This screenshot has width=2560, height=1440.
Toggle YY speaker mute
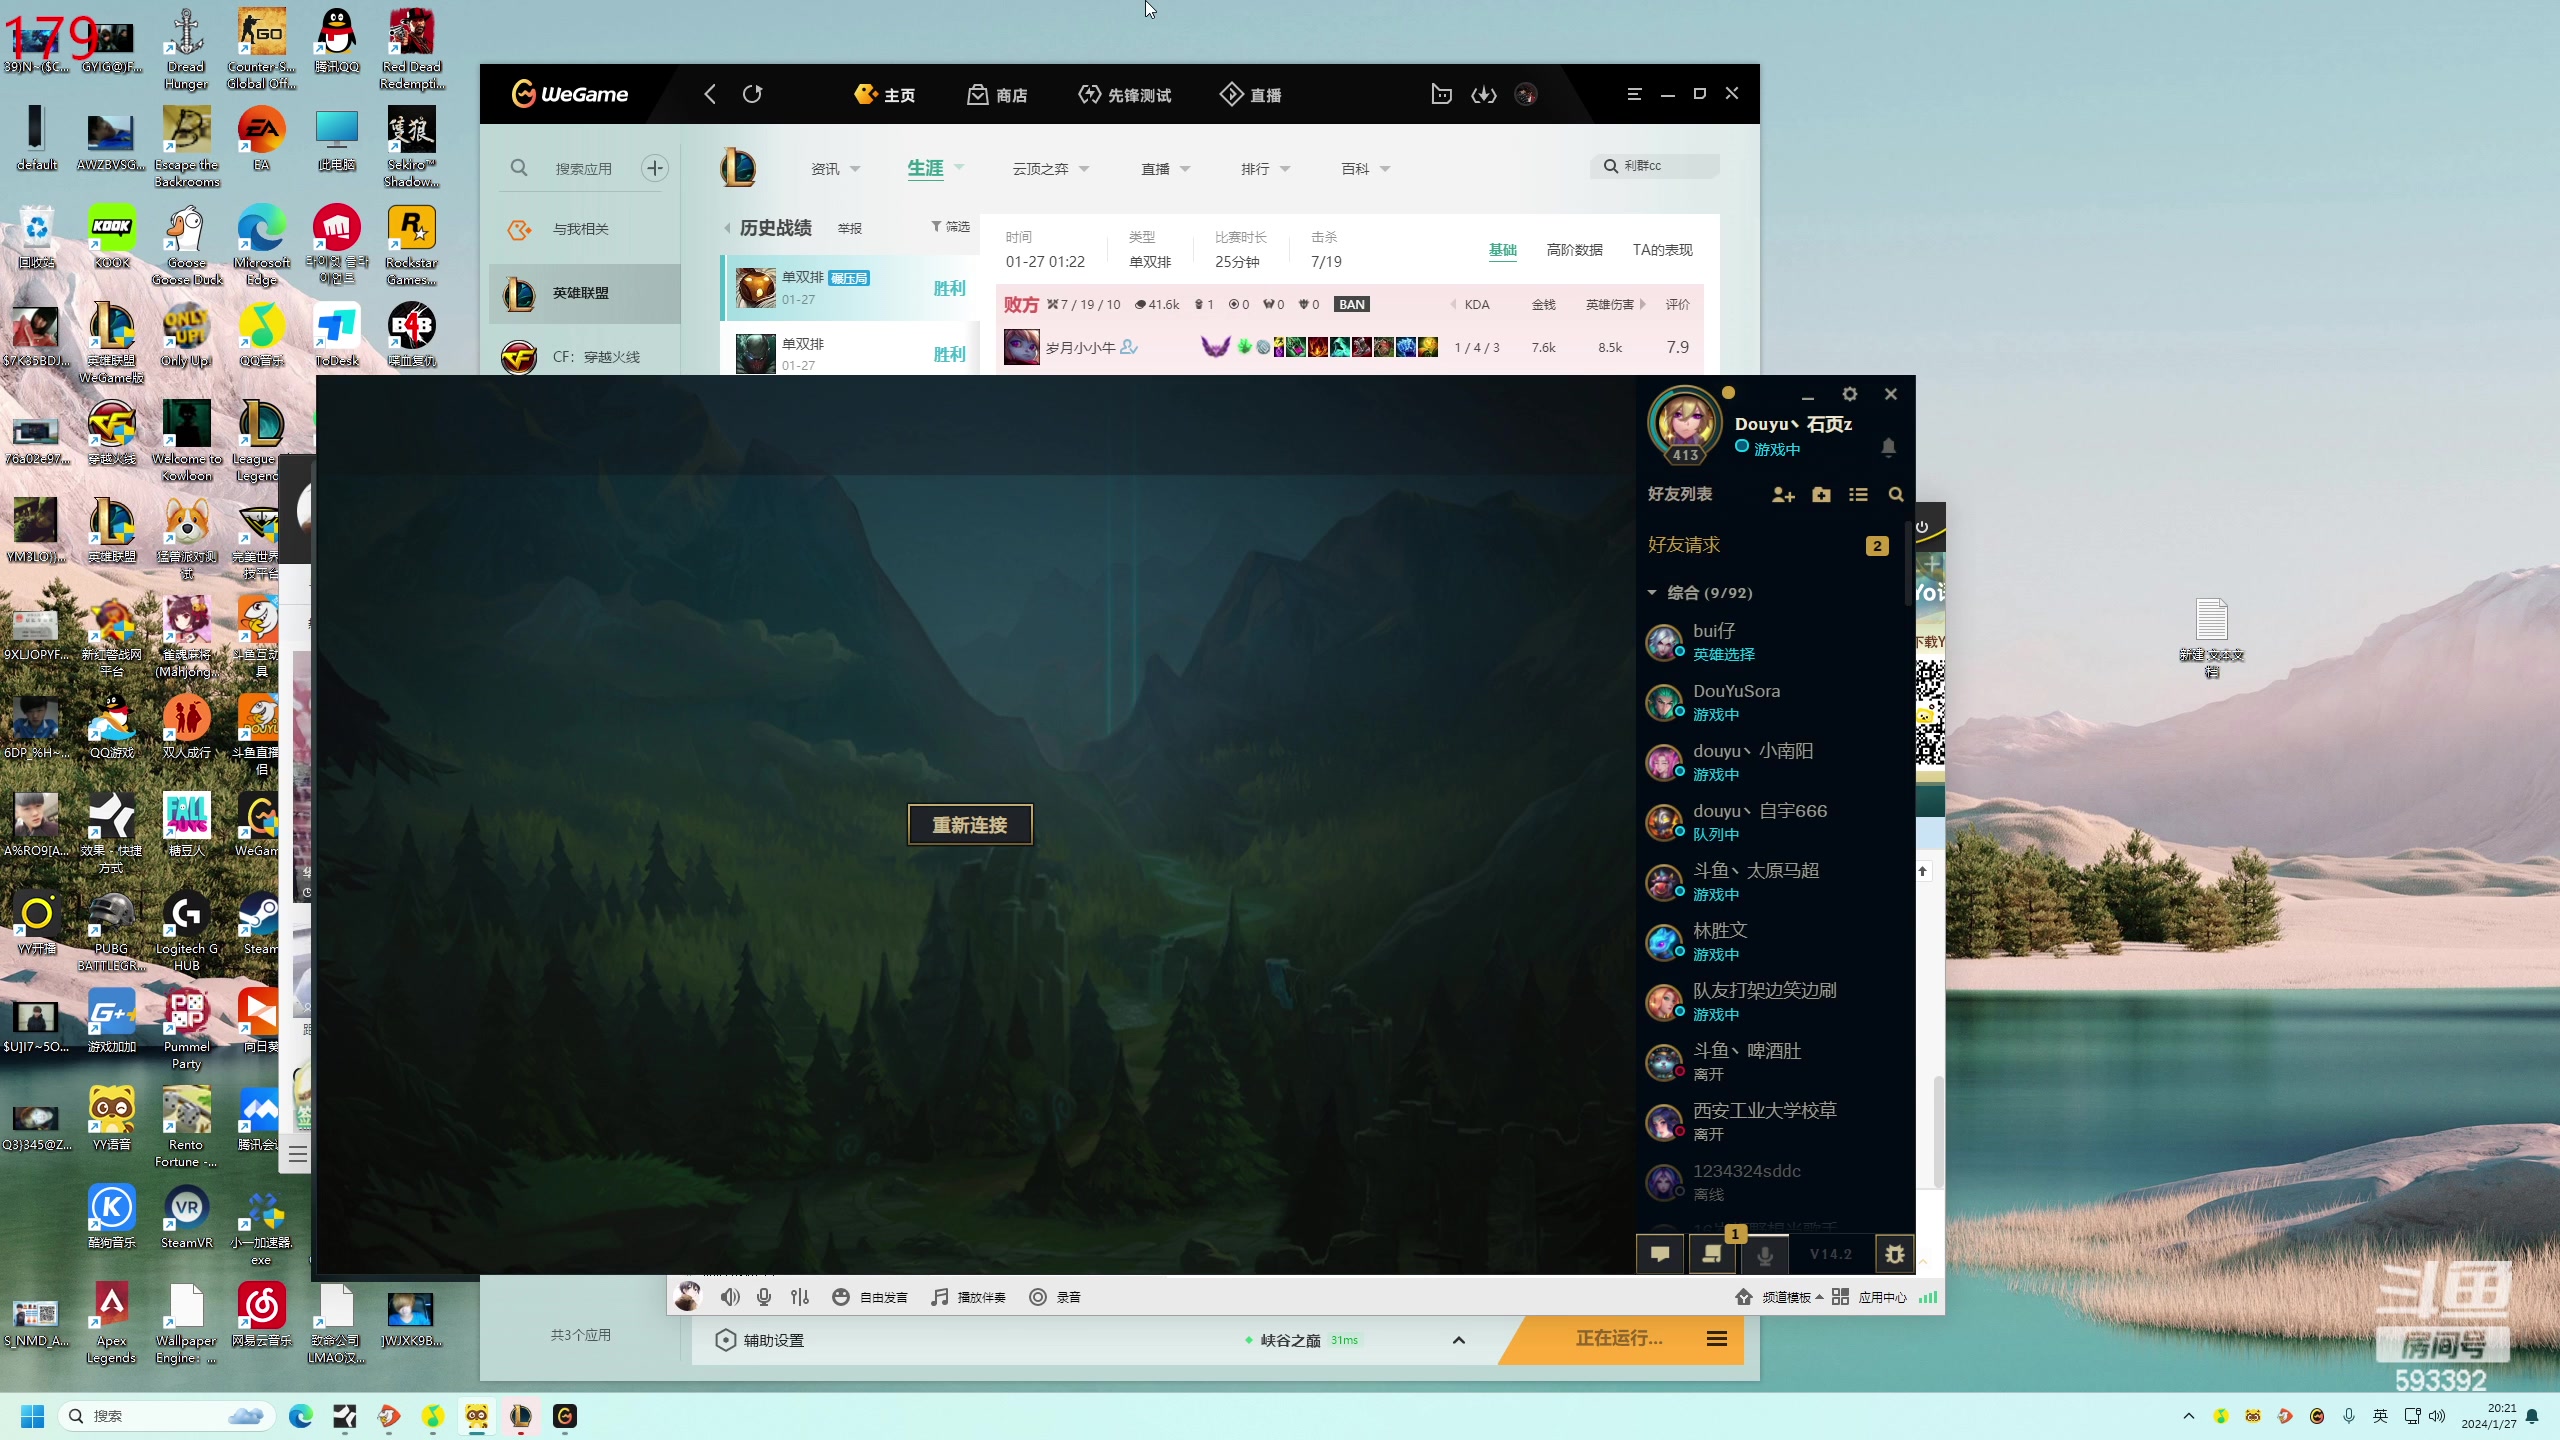(731, 1297)
